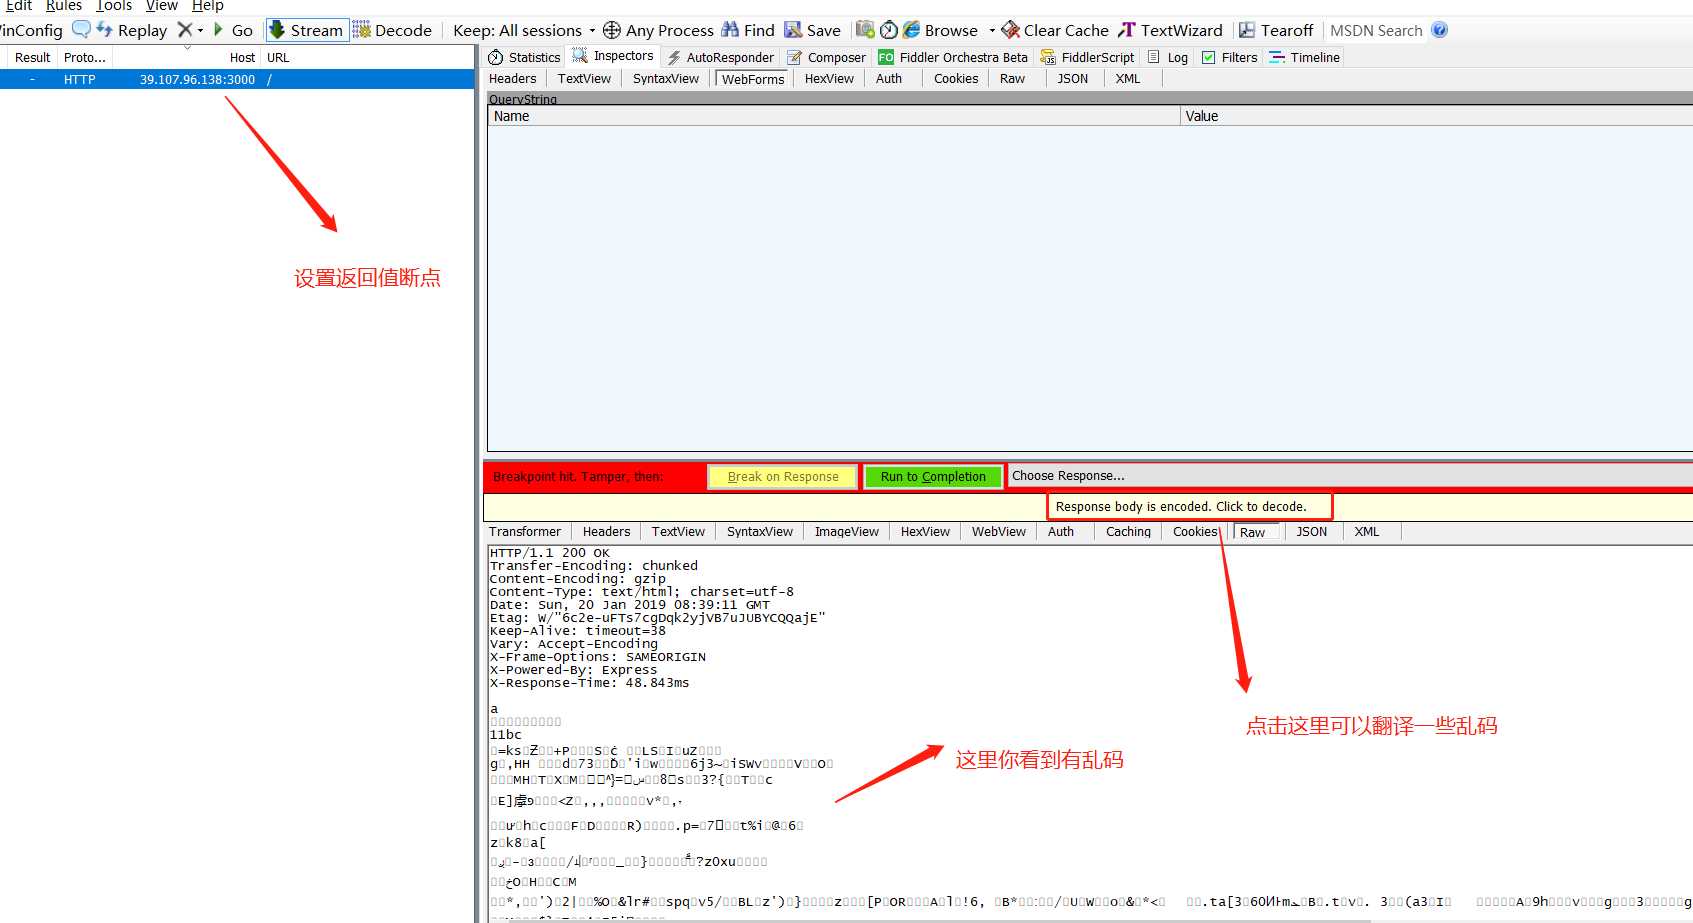Switch to the Inspectors tab
1693x923 pixels.
pyautogui.click(x=613, y=56)
